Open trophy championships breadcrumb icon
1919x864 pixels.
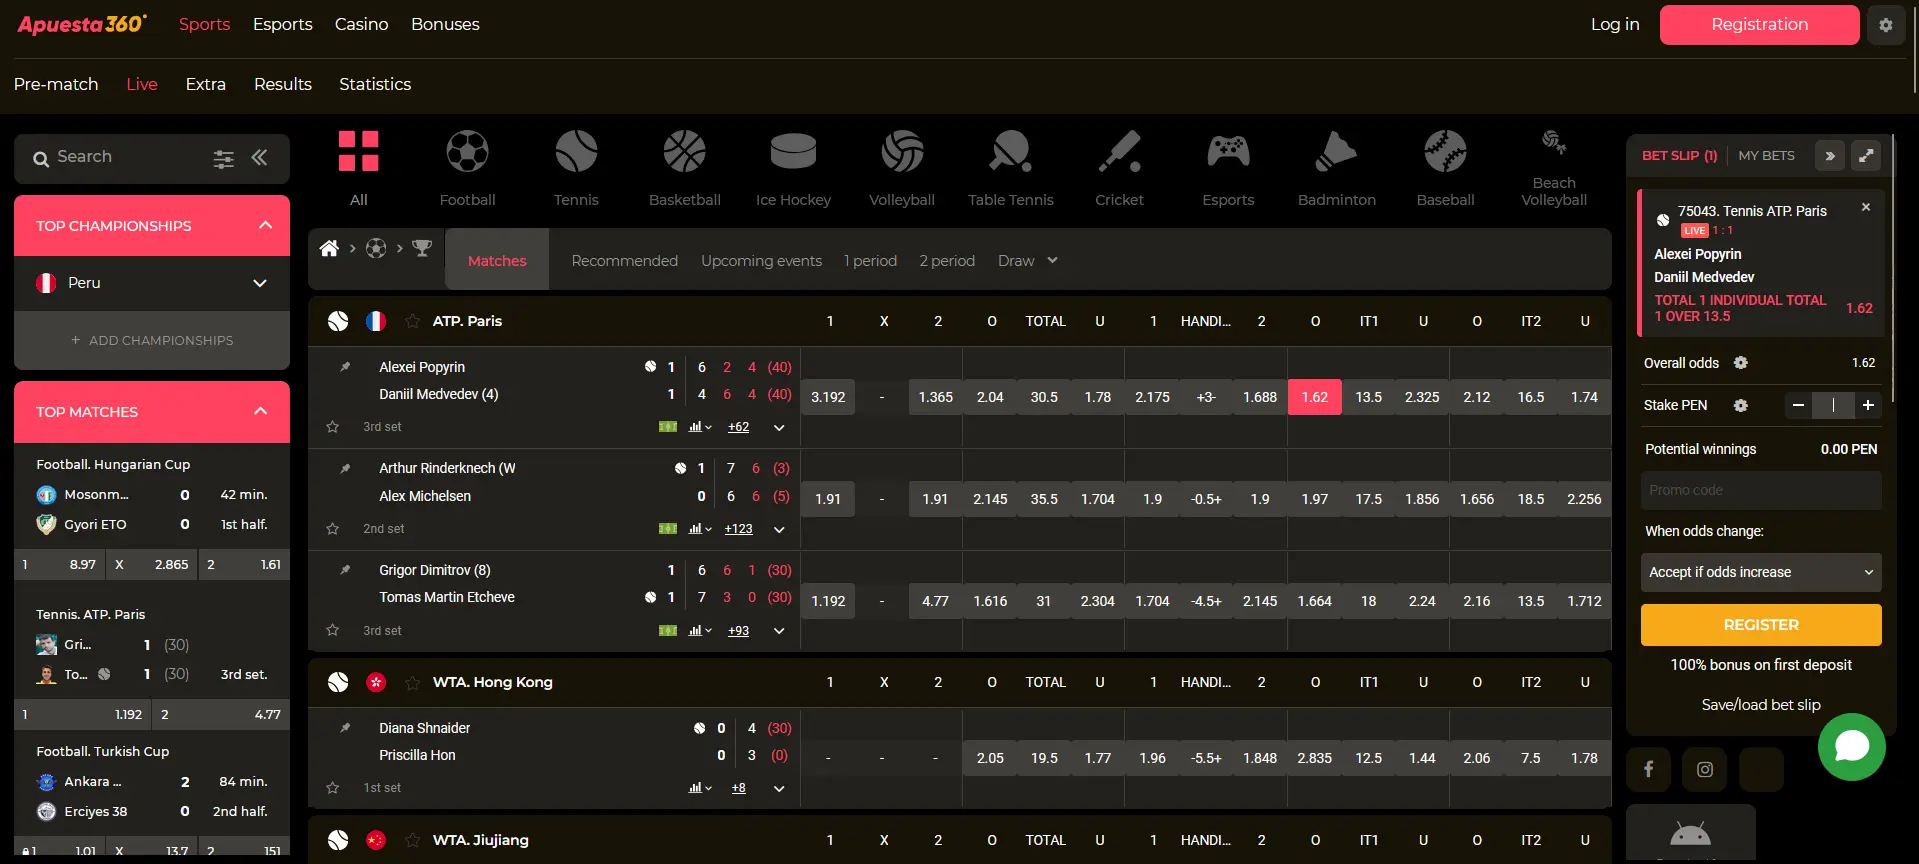point(422,248)
